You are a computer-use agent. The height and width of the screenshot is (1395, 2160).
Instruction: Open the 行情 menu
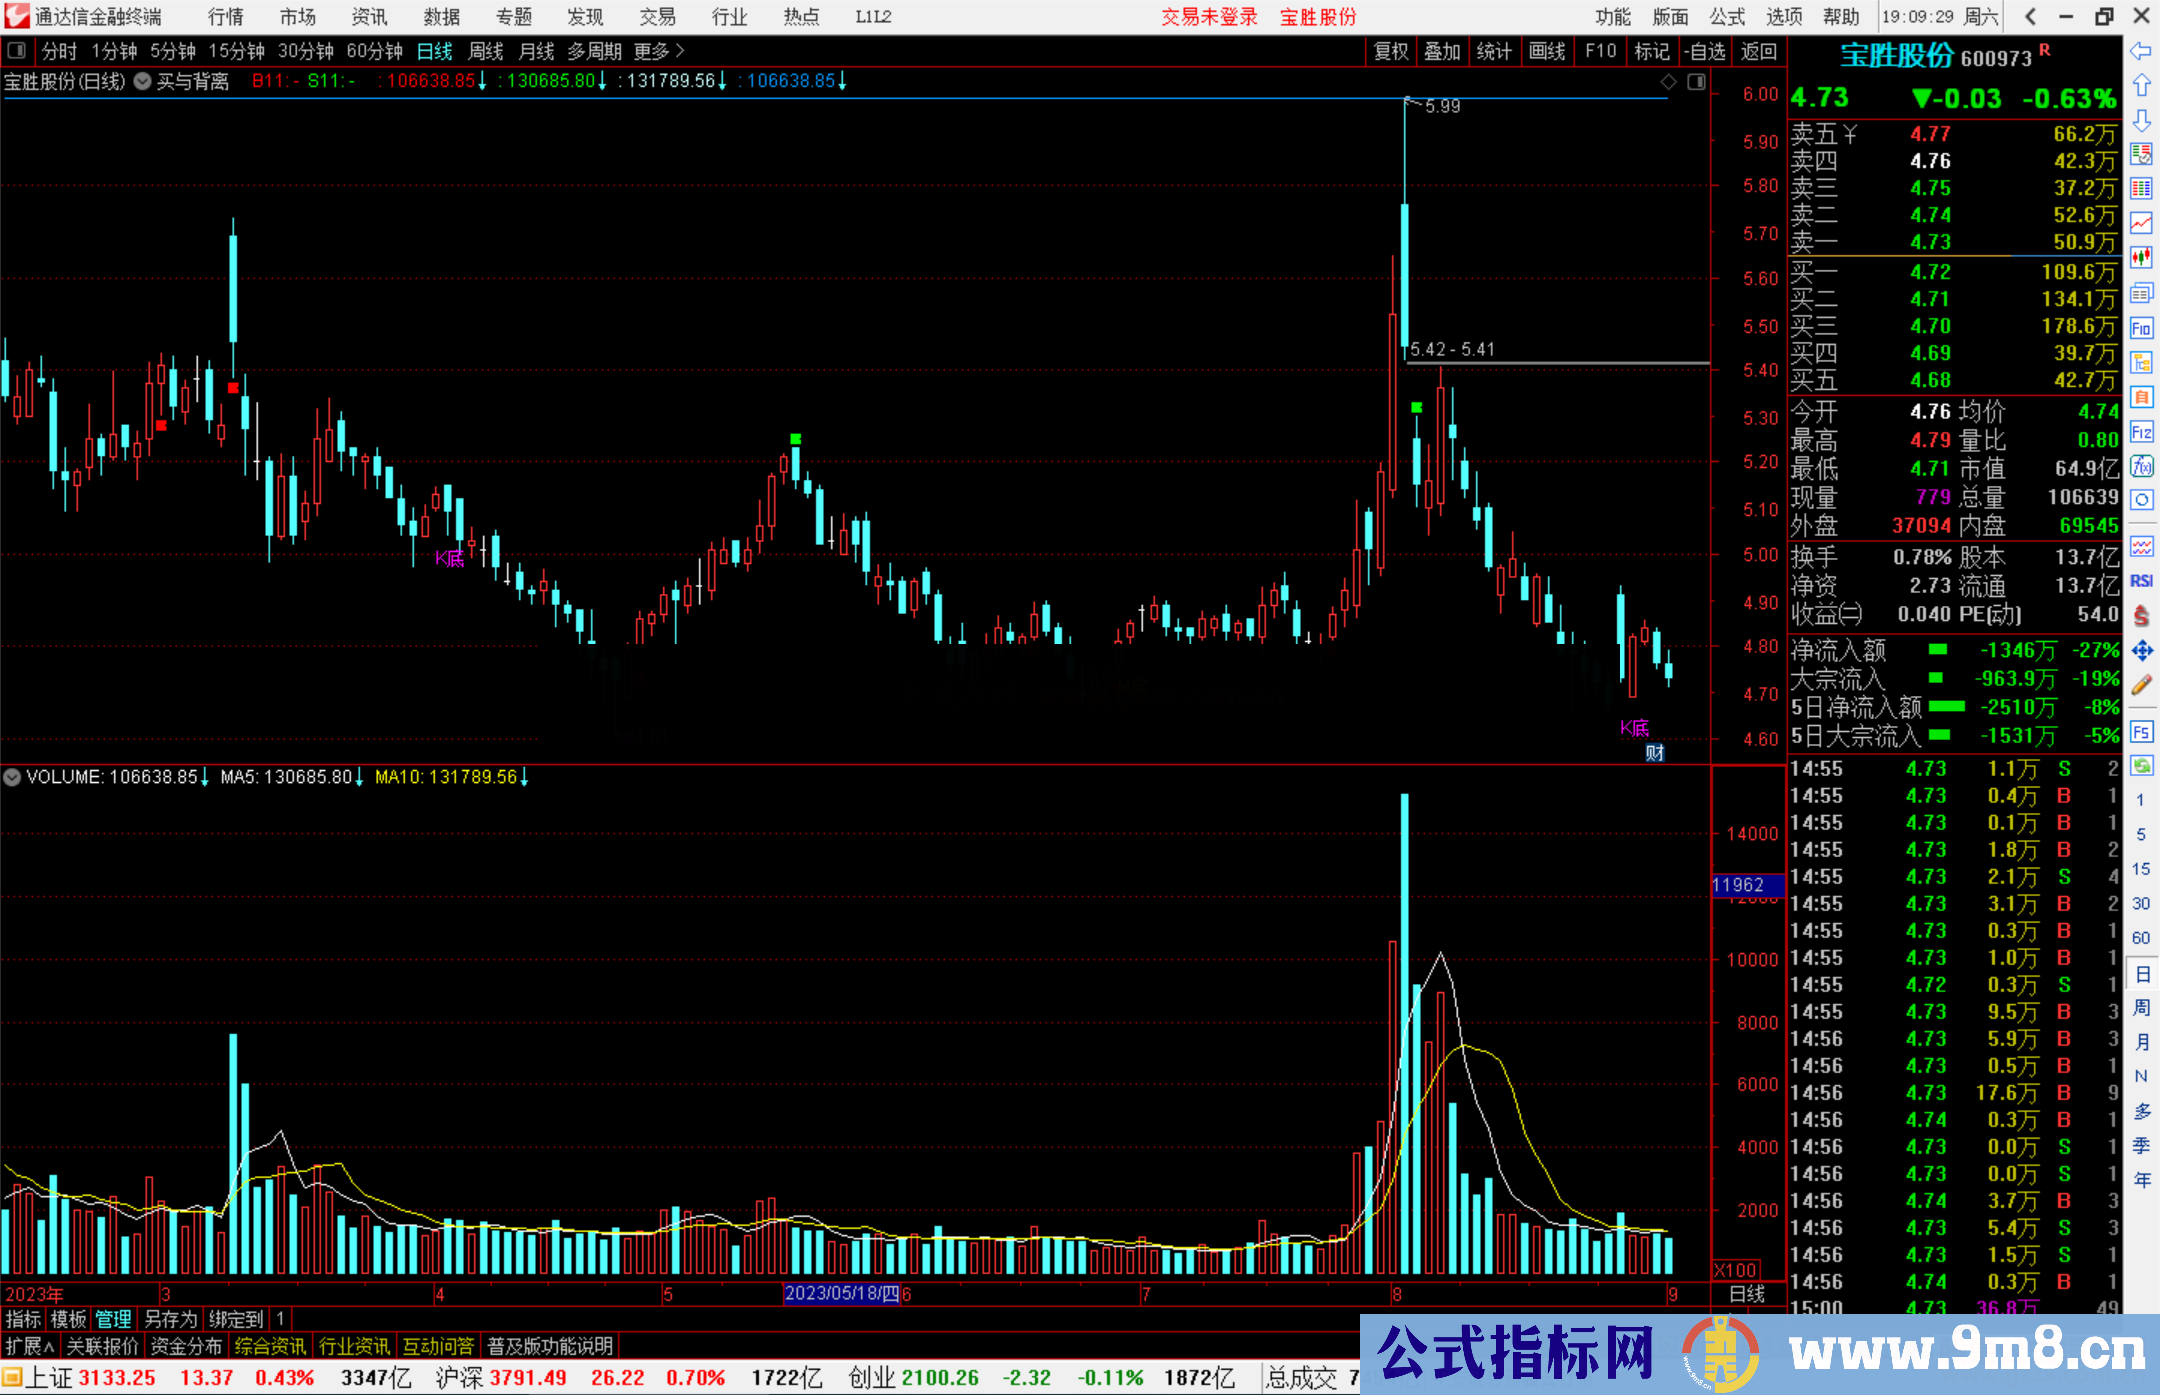coord(226,17)
